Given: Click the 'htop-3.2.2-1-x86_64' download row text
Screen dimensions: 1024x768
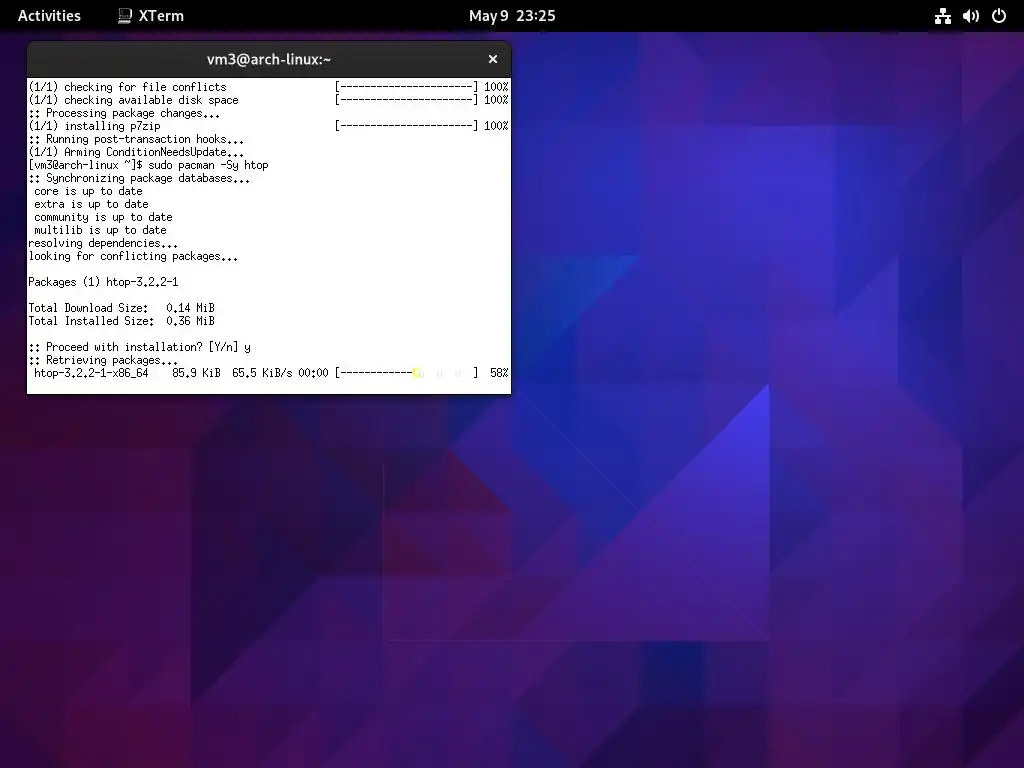Looking at the screenshot, I should coord(91,373).
